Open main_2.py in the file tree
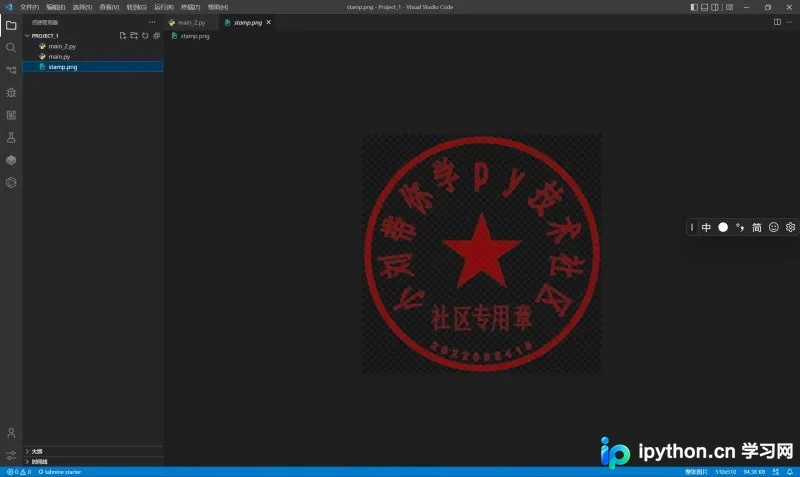Viewport: 800px width, 477px height. click(62, 46)
